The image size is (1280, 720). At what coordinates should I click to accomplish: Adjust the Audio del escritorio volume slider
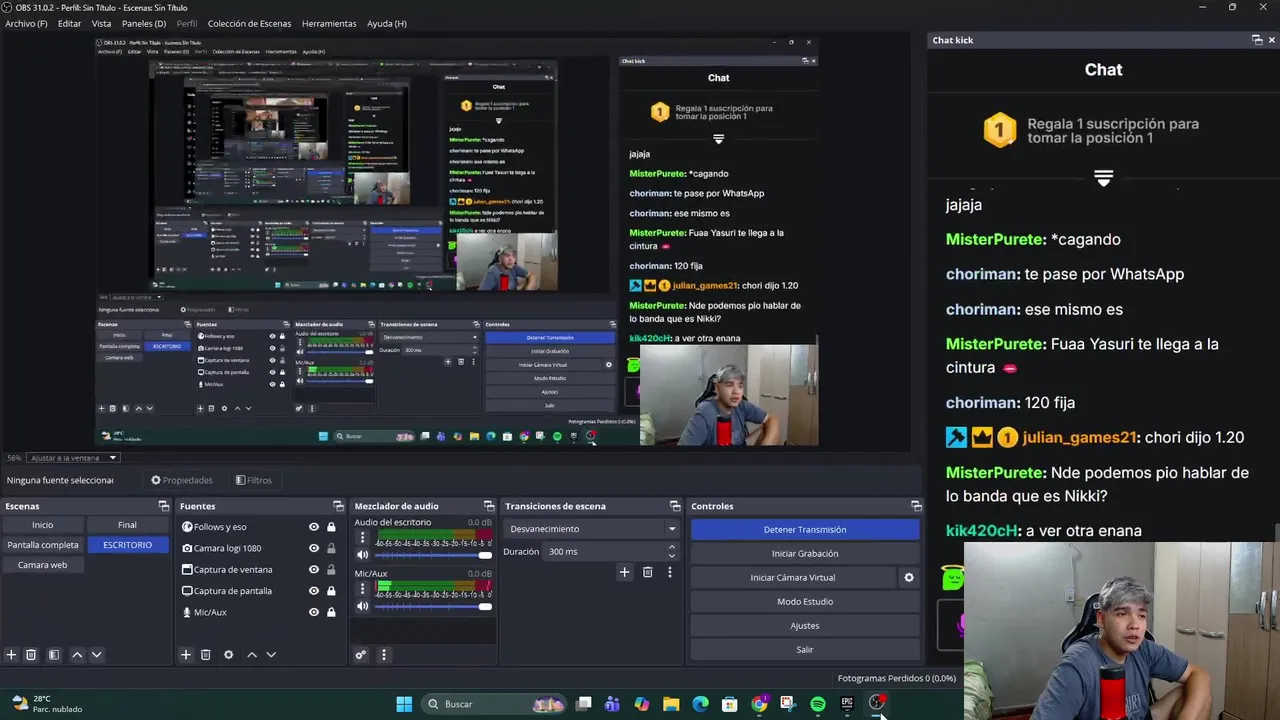tap(433, 555)
